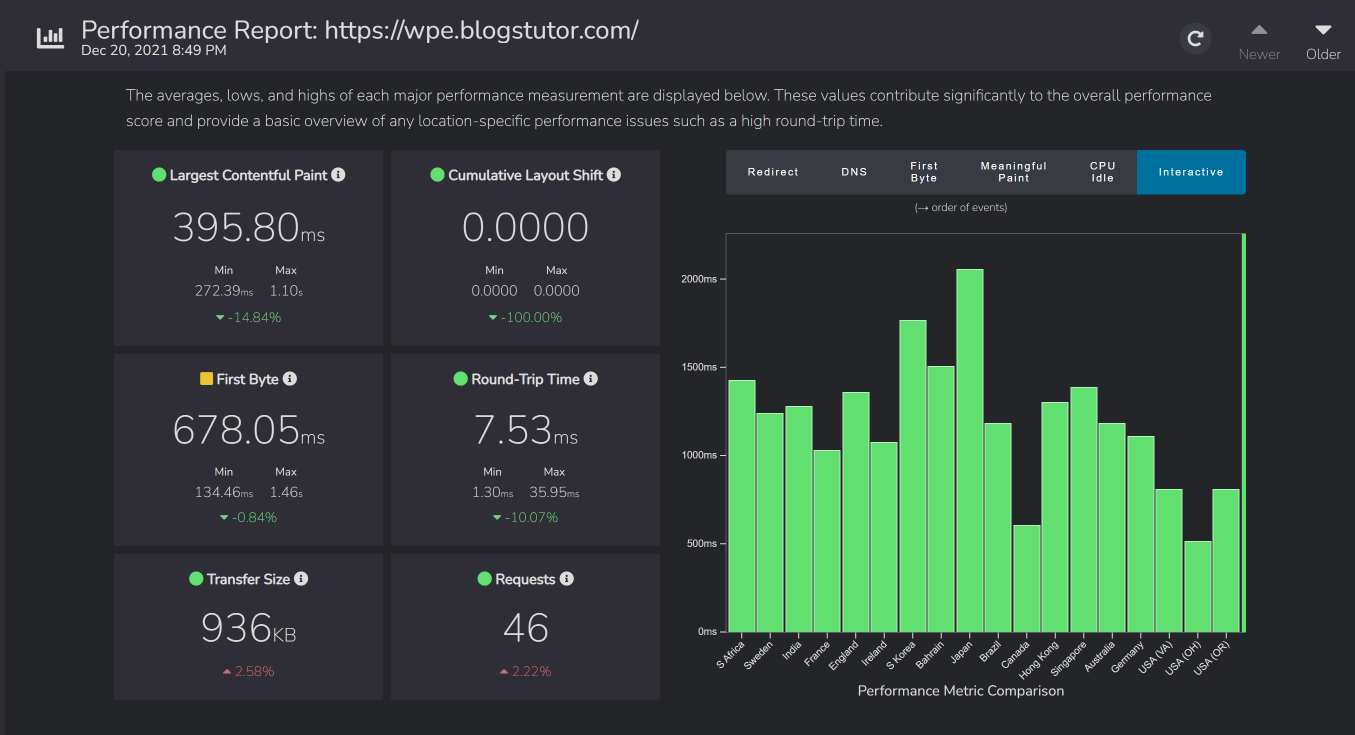Click the Japan bar in chart
Image resolution: width=1355 pixels, height=735 pixels.
pyautogui.click(x=970, y=451)
